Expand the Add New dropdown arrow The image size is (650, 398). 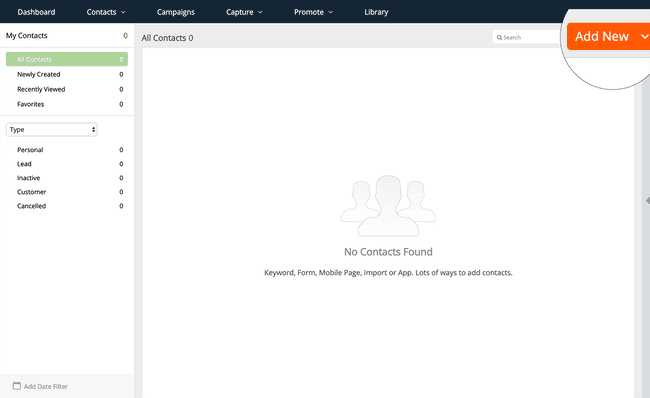coord(645,36)
